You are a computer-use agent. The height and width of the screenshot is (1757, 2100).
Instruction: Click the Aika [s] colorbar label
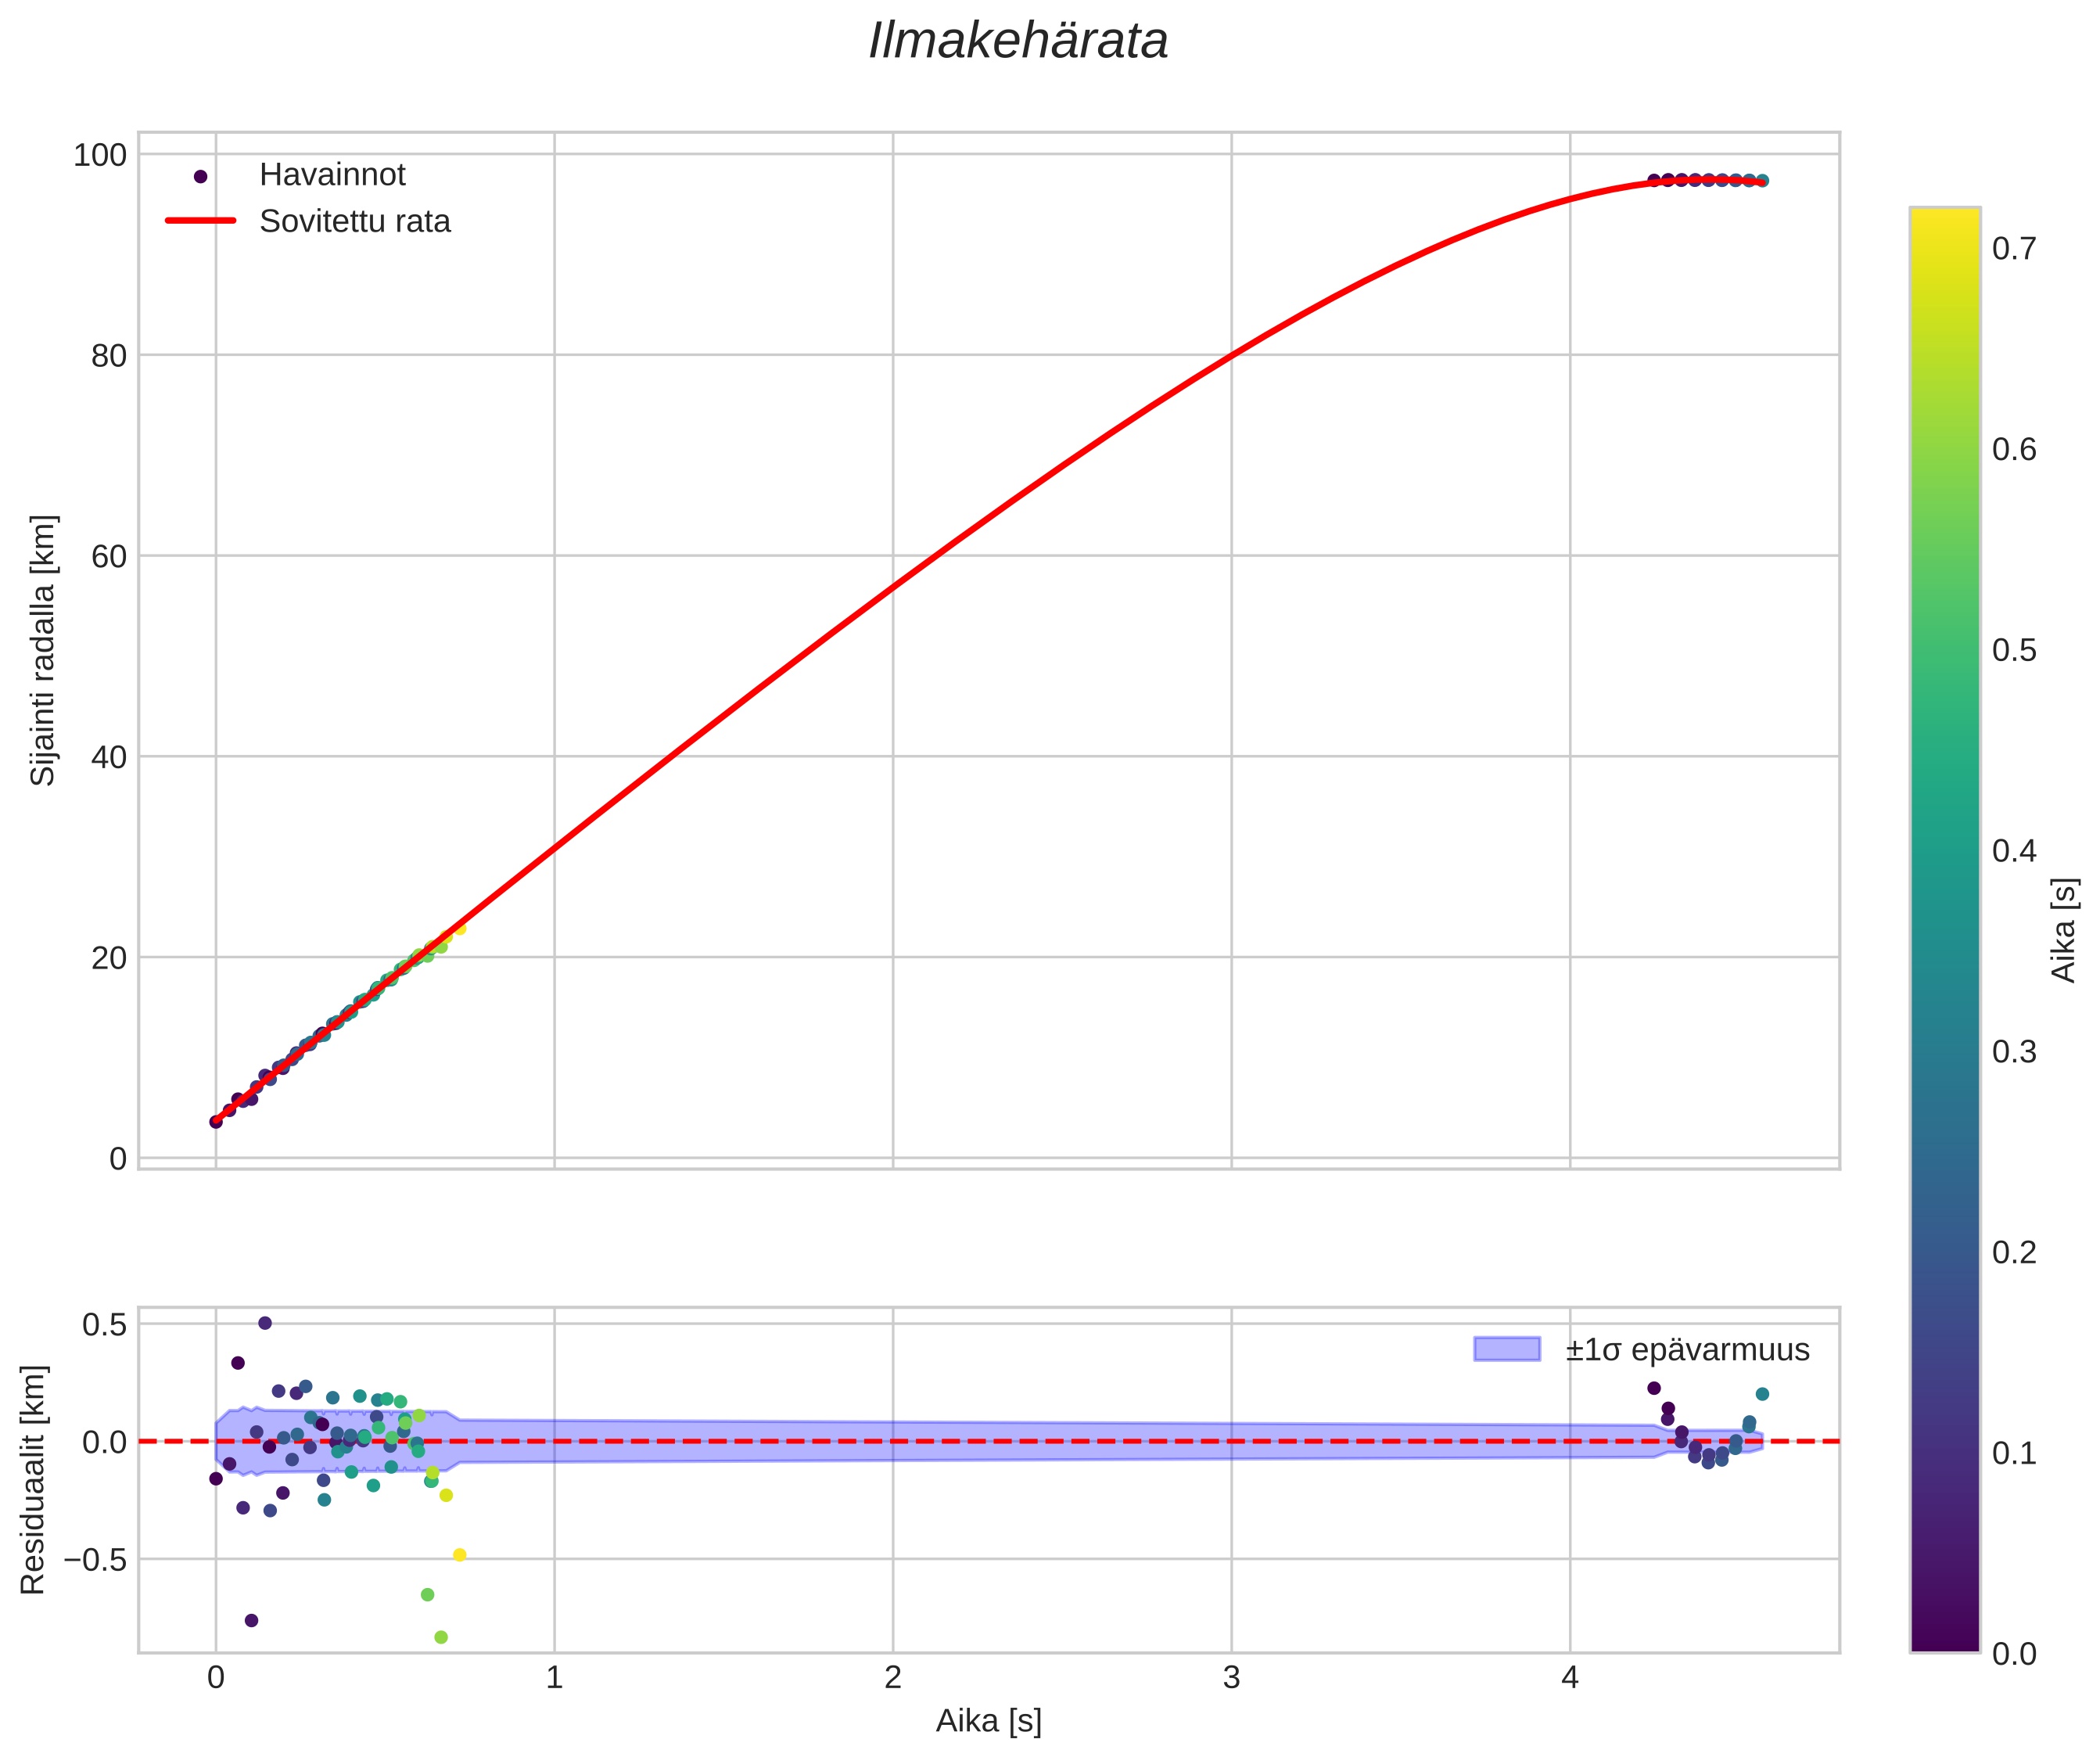2063,930
